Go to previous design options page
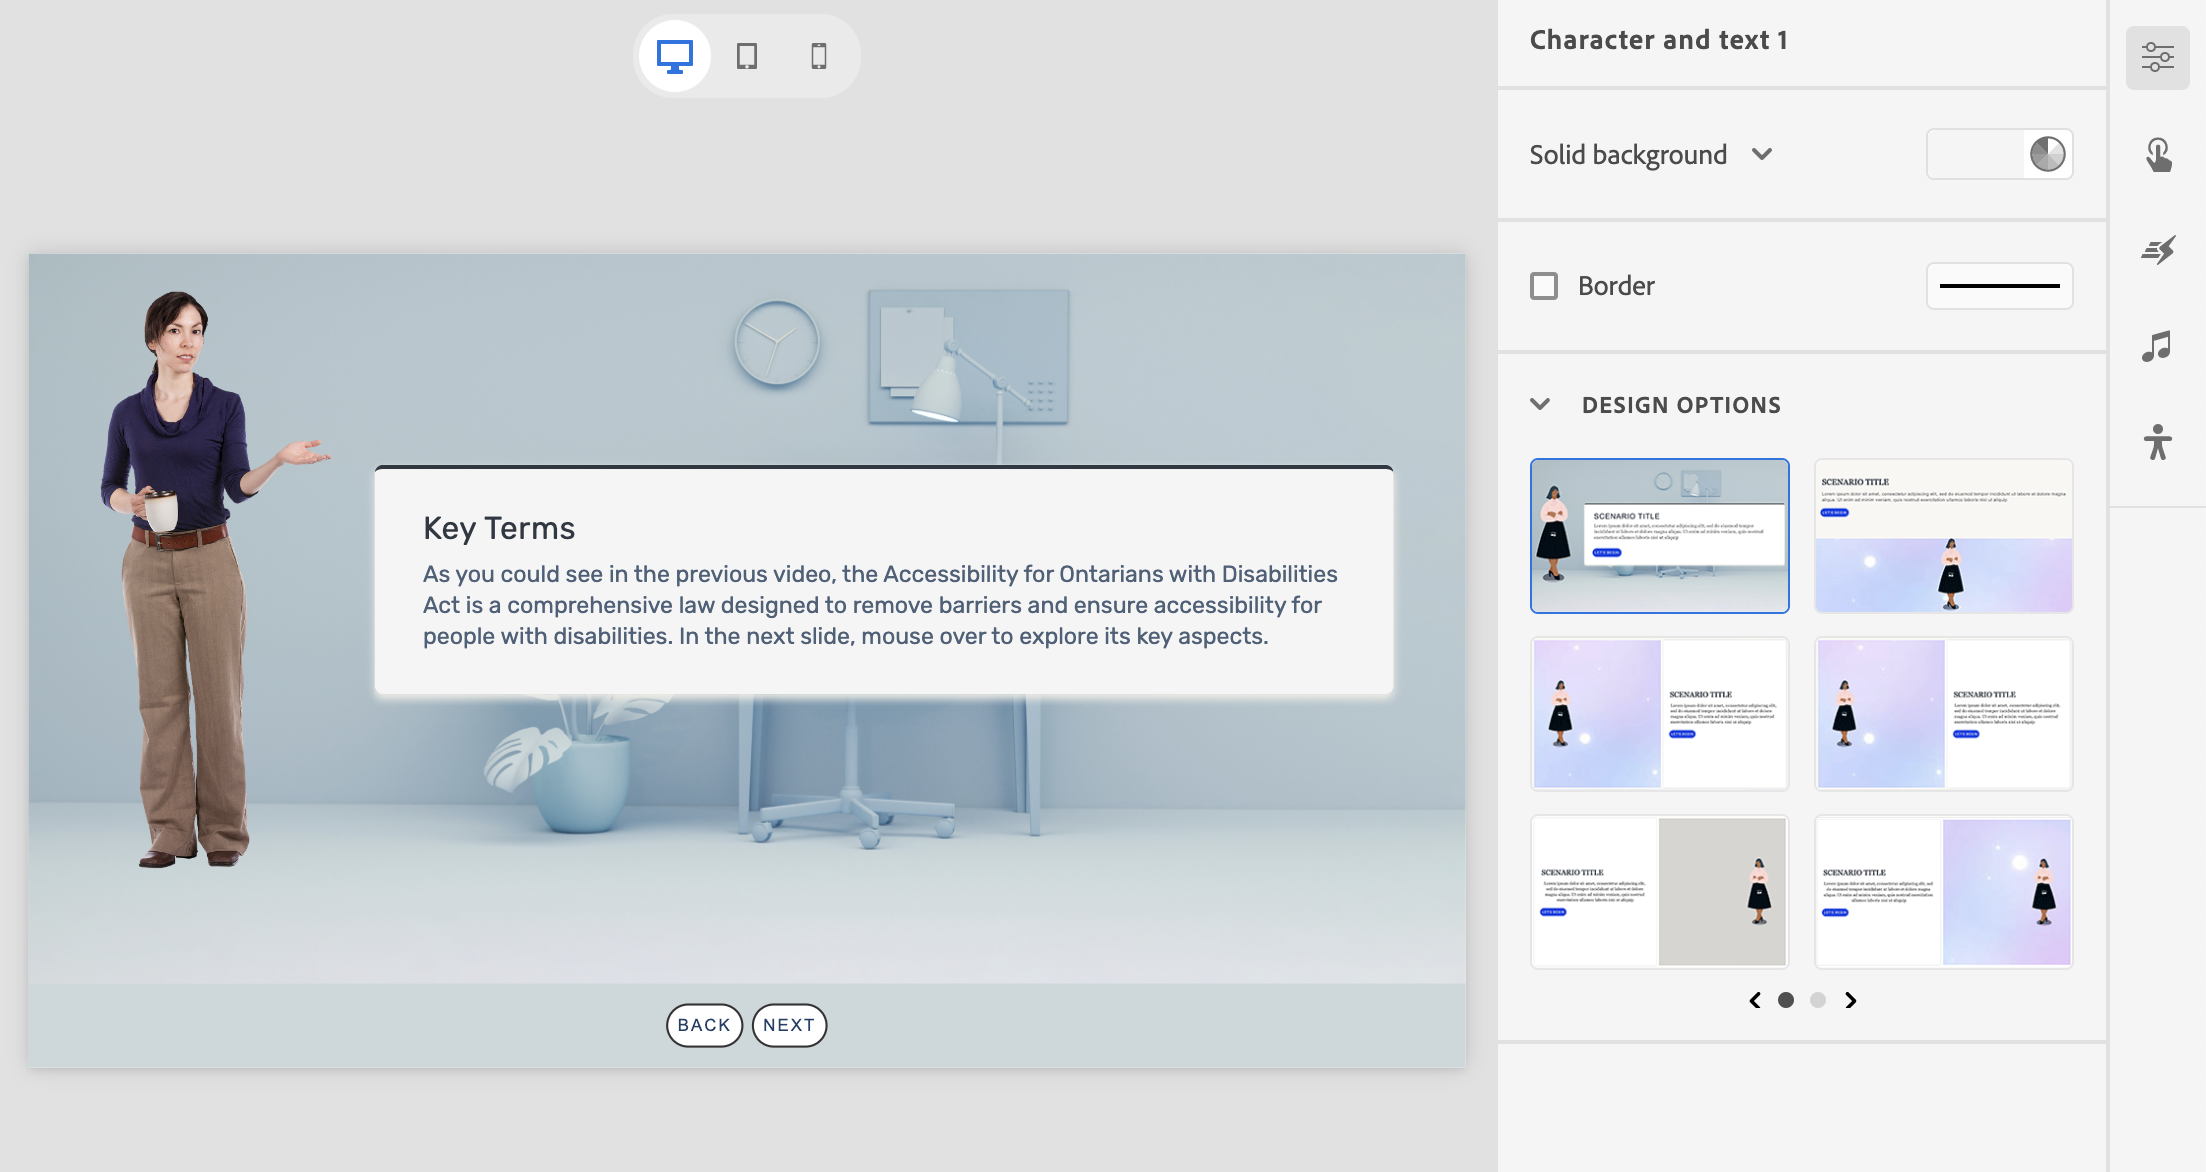Viewport: 2206px width, 1172px height. click(1755, 1000)
